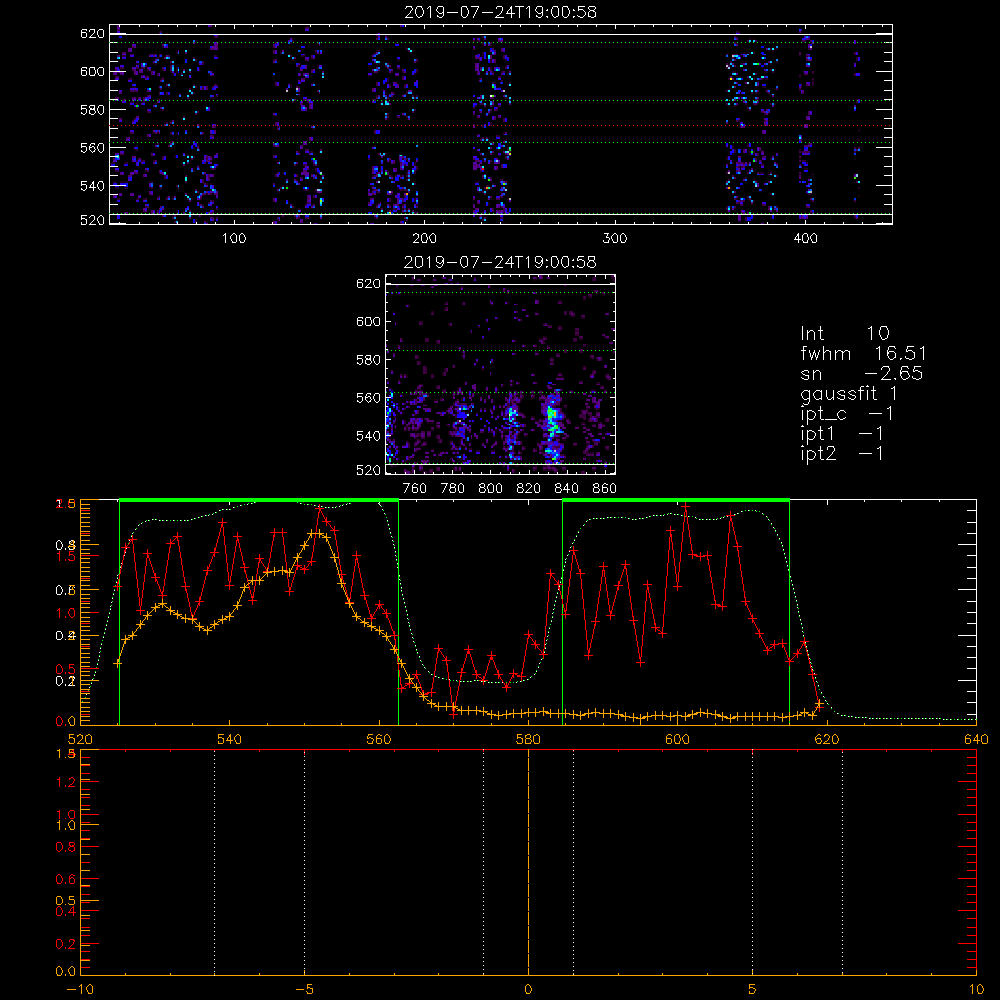Click x-axis label 540 of the profile plot

click(230, 739)
